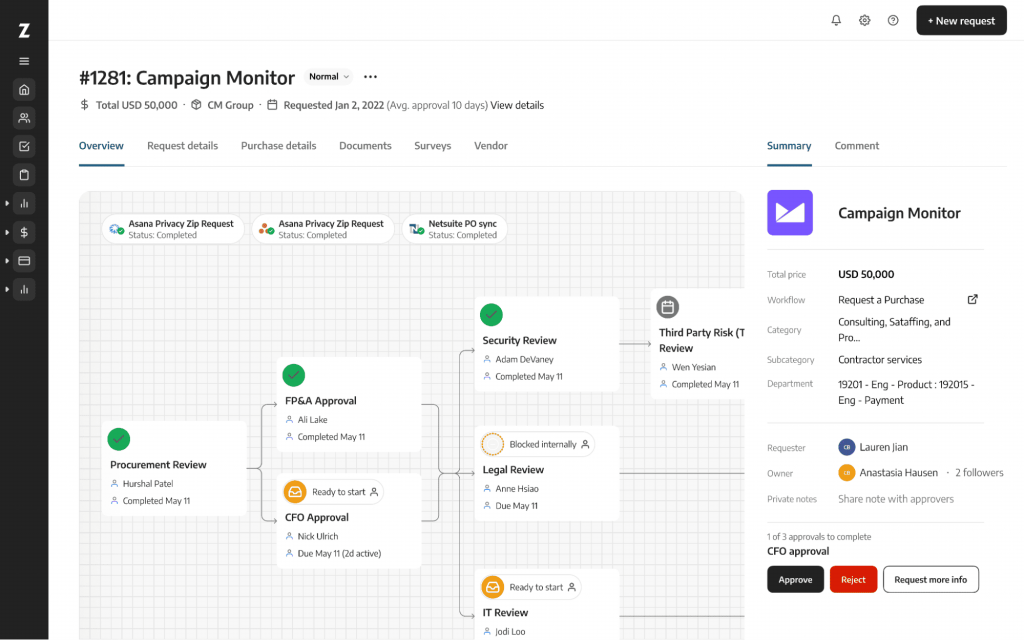Click Legal Review Blocked internally badge
1024x640 pixels.
537,444
